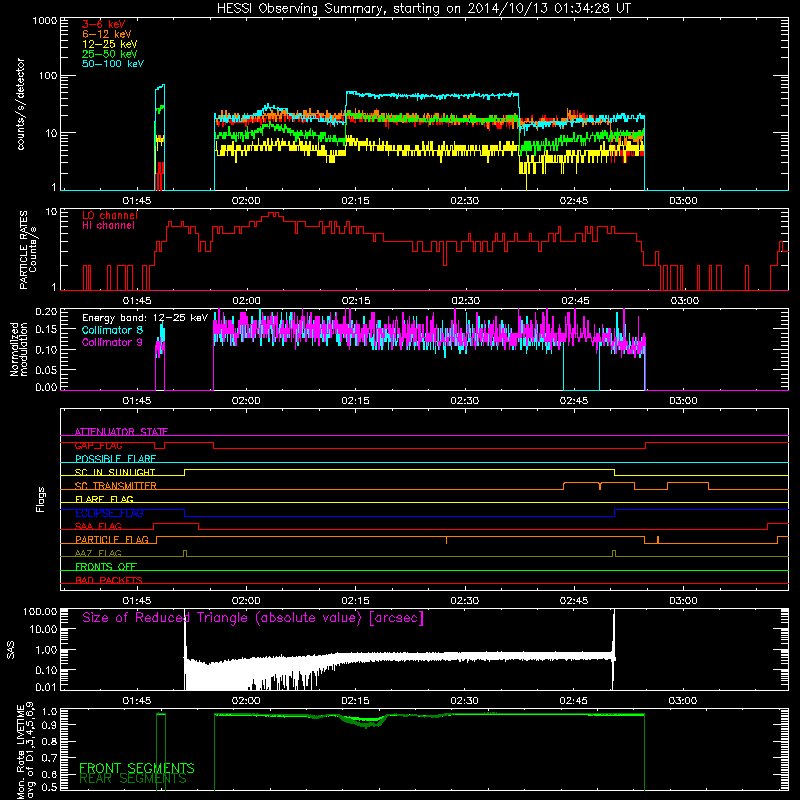Click the PARTICLE RATES axis label
This screenshot has height=800, width=800.
pos(28,250)
